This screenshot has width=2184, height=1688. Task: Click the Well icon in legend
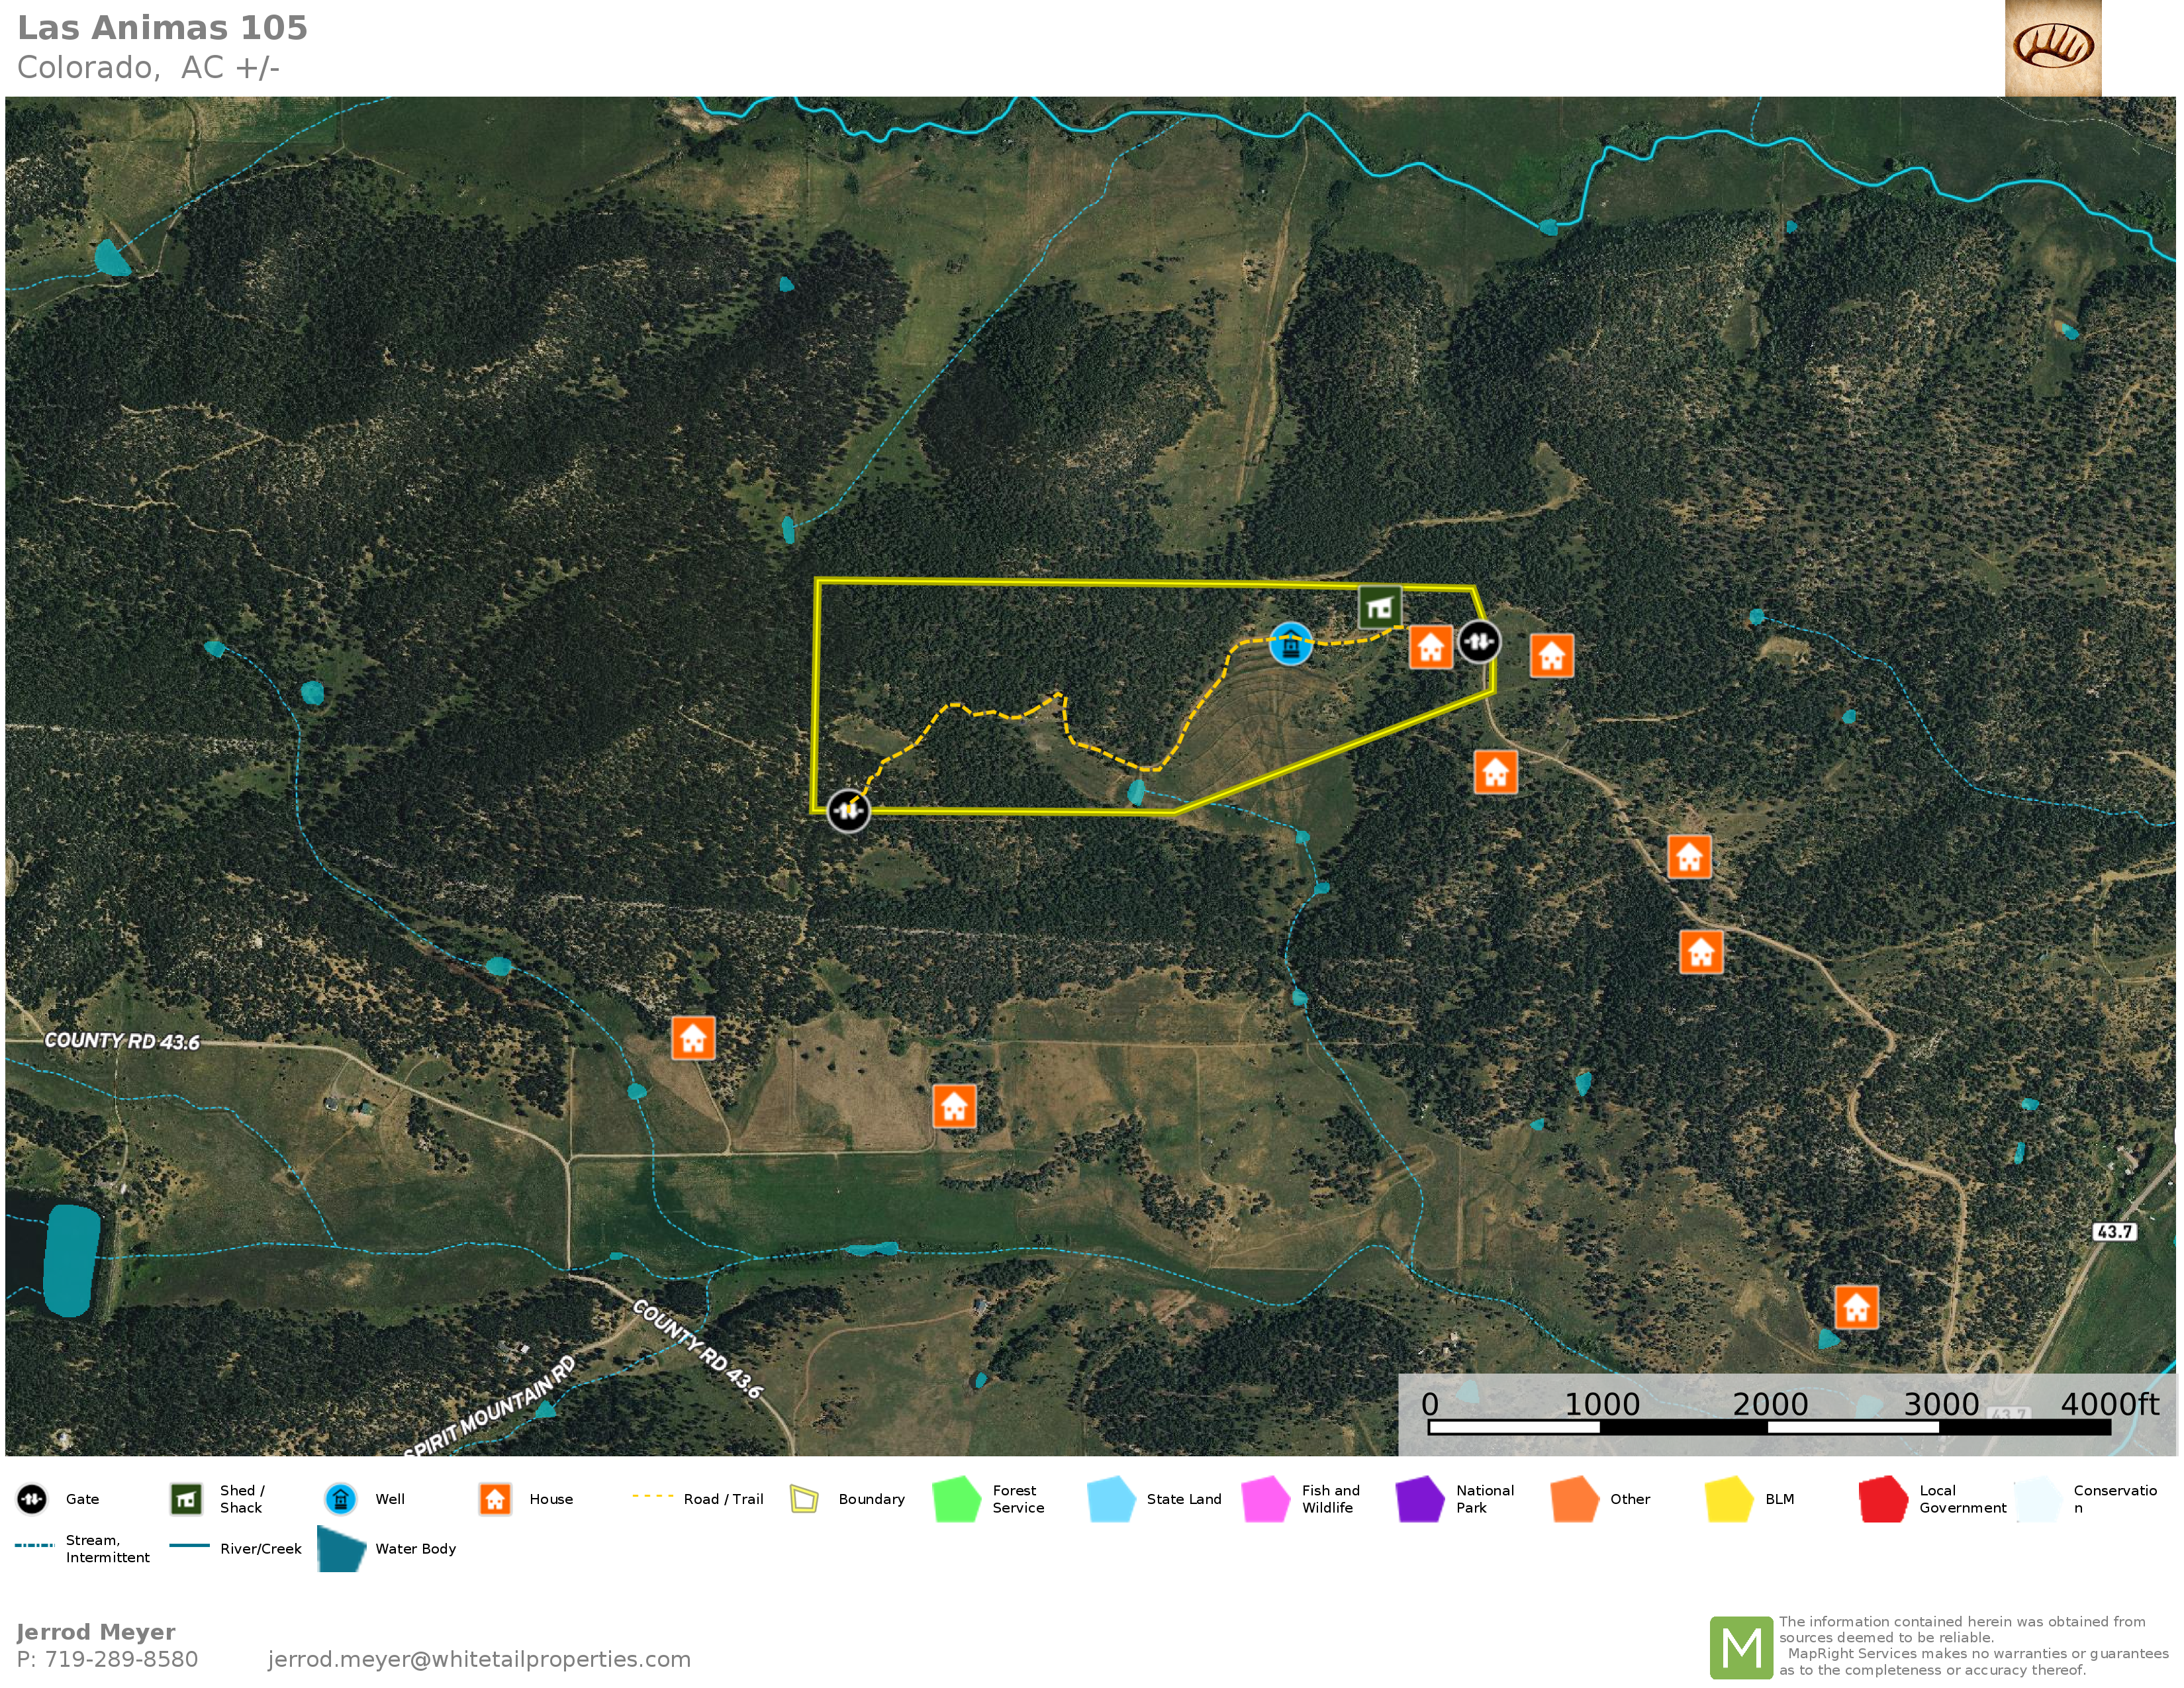point(341,1499)
